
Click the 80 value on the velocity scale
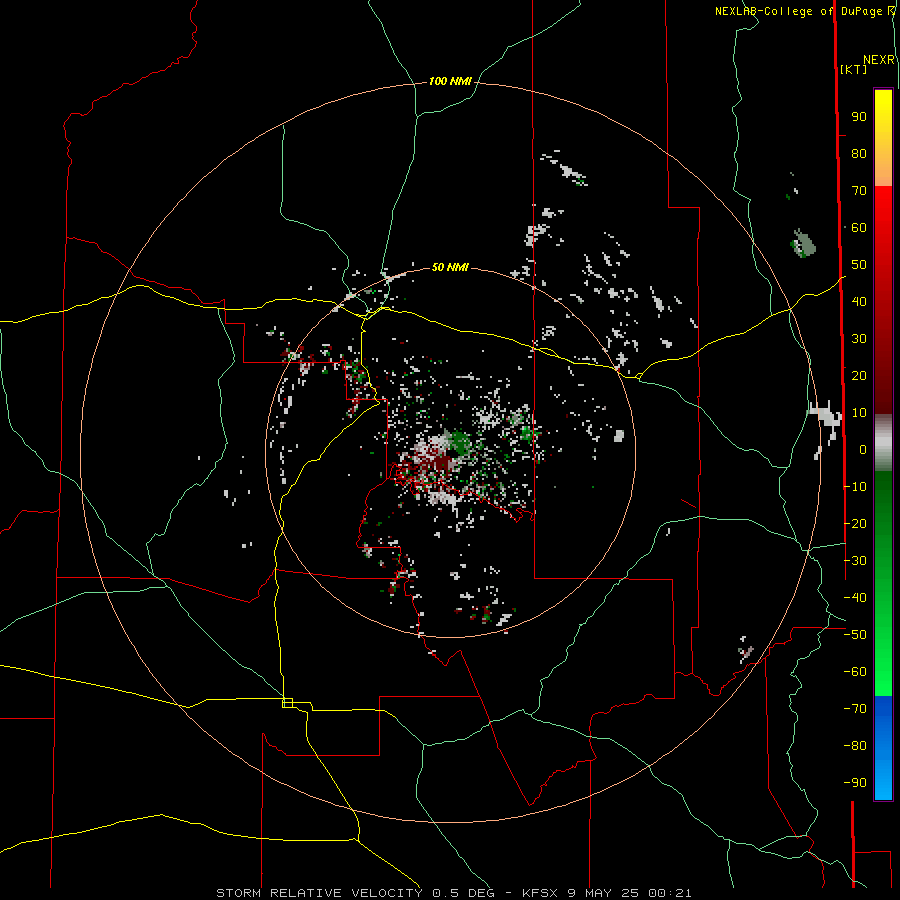859,154
